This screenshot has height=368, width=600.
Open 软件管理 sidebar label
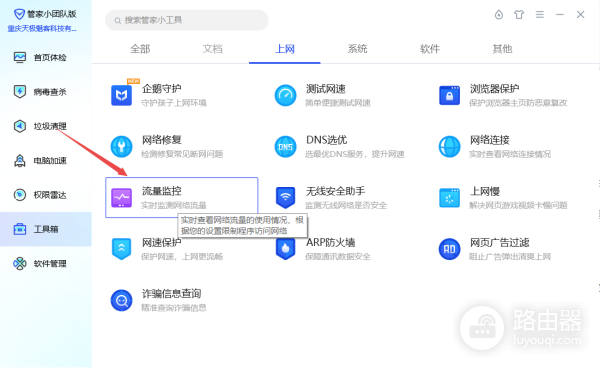(50, 264)
